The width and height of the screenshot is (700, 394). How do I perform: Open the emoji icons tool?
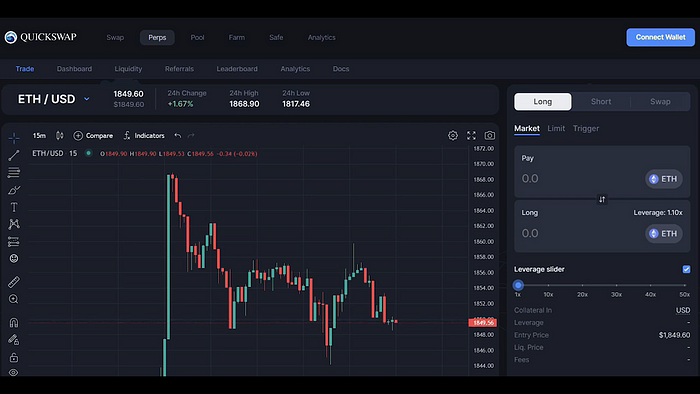14,258
